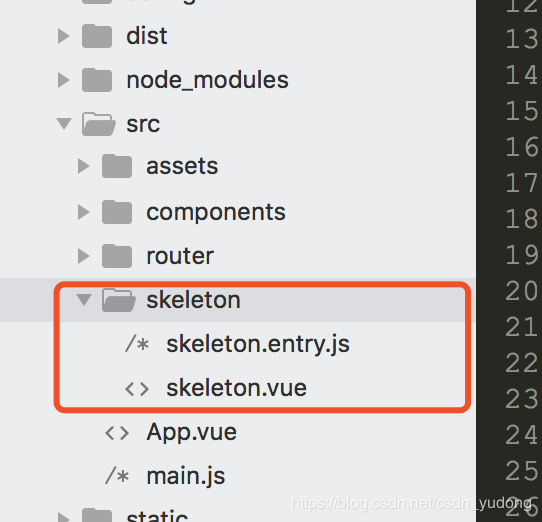Screen dimensions: 542x522
Task: Click line number 16 in gutter
Action: 522,147
